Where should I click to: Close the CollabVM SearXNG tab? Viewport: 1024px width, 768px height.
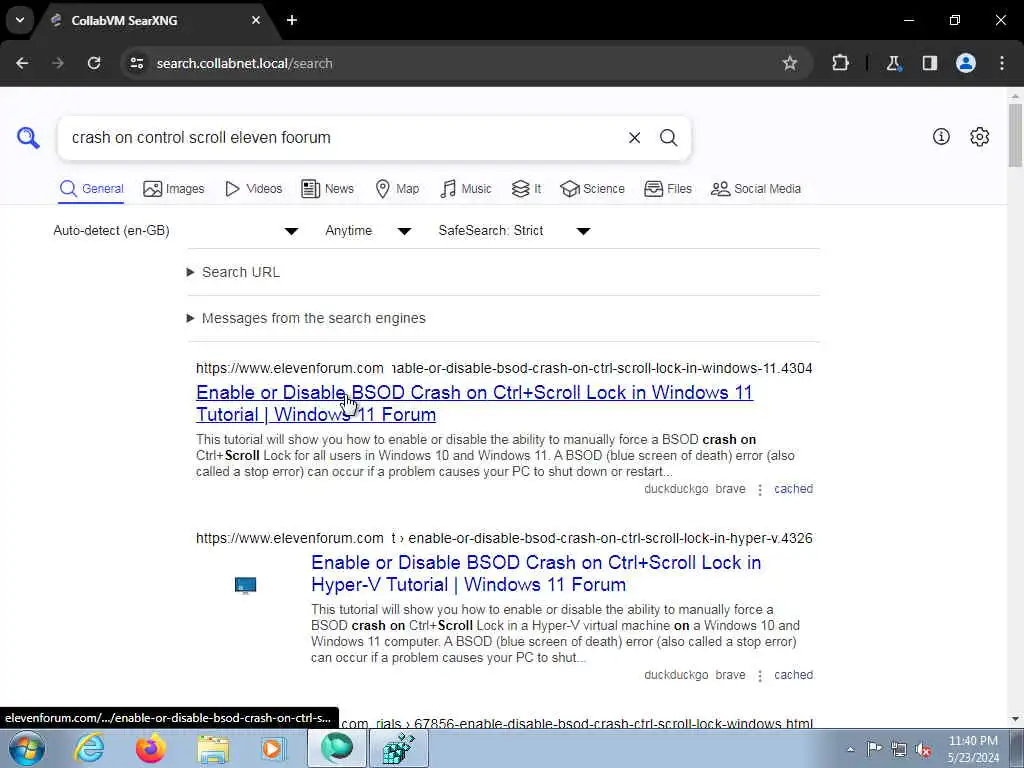click(256, 20)
